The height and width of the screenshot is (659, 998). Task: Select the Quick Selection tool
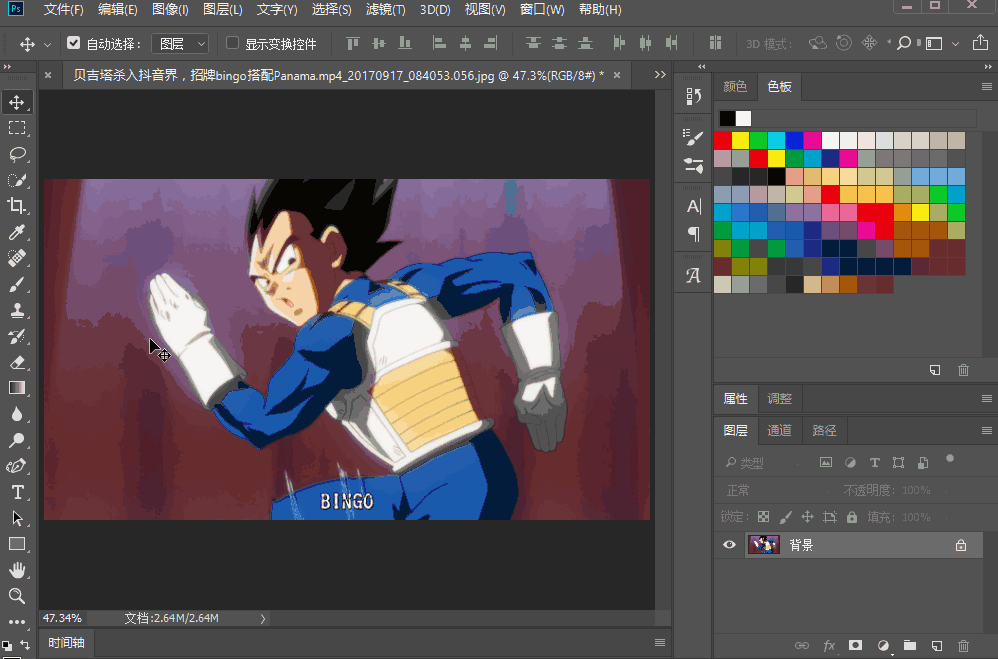click(x=17, y=180)
